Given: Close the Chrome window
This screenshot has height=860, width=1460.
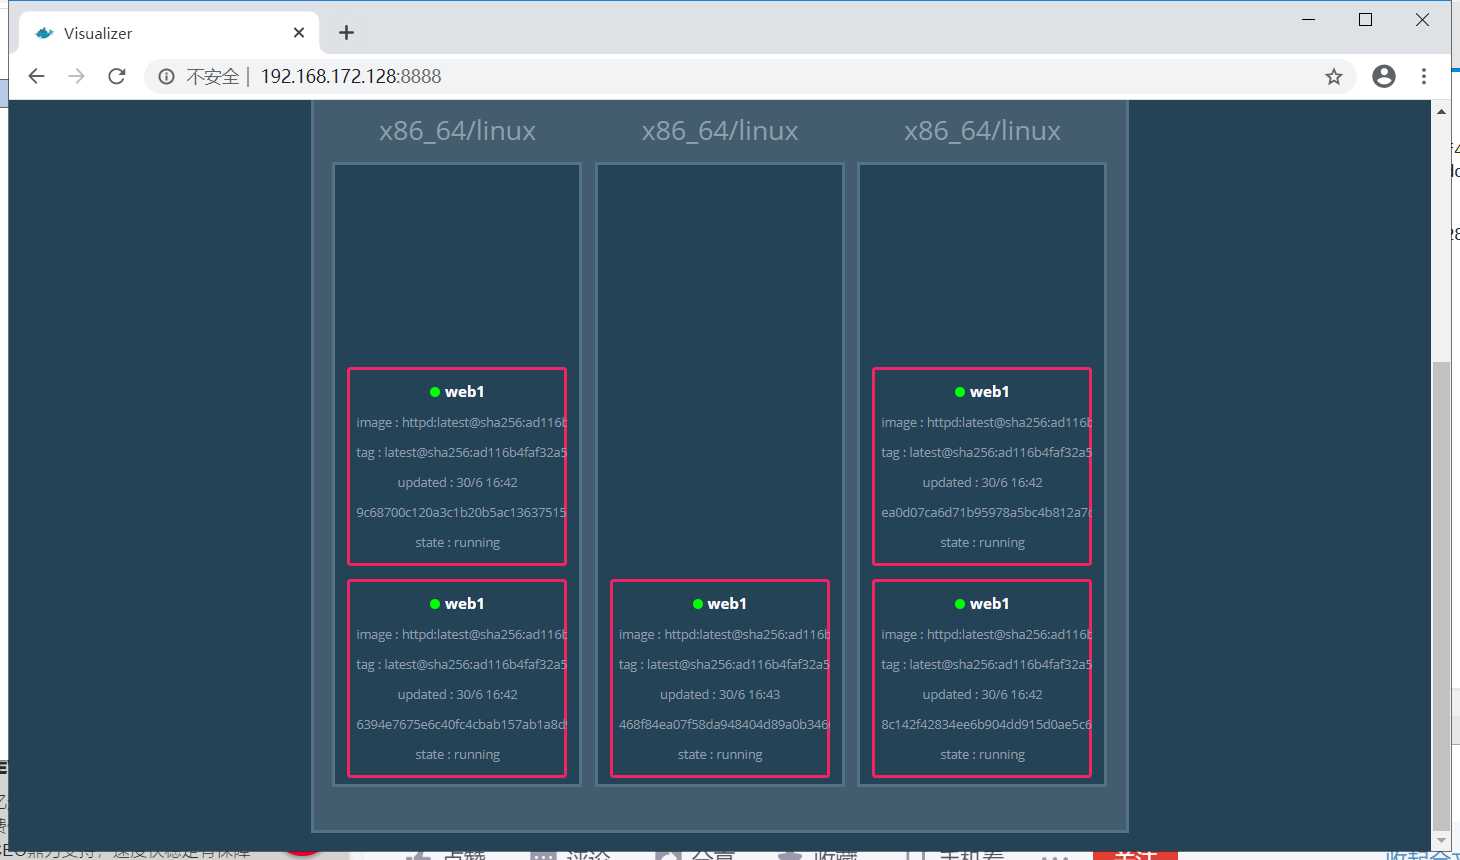Looking at the screenshot, I should pos(1422,20).
